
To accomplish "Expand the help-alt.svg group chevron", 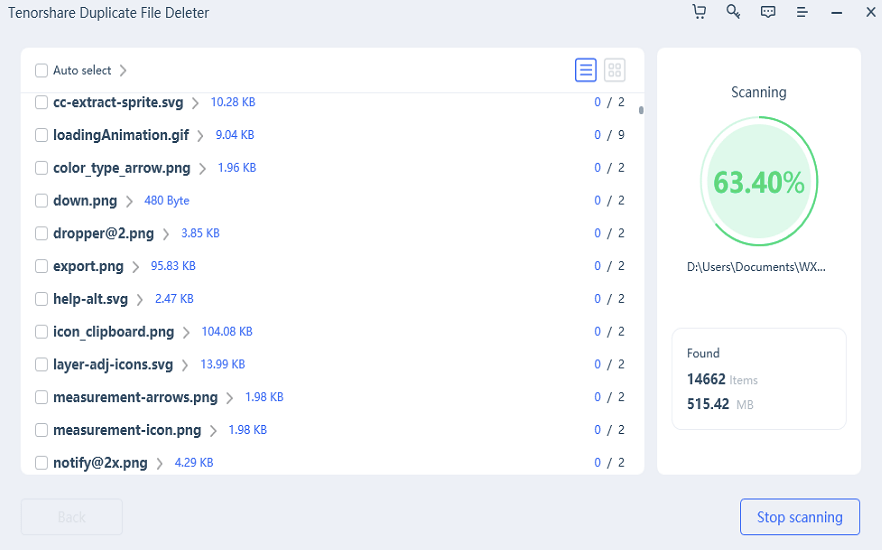I will [139, 299].
